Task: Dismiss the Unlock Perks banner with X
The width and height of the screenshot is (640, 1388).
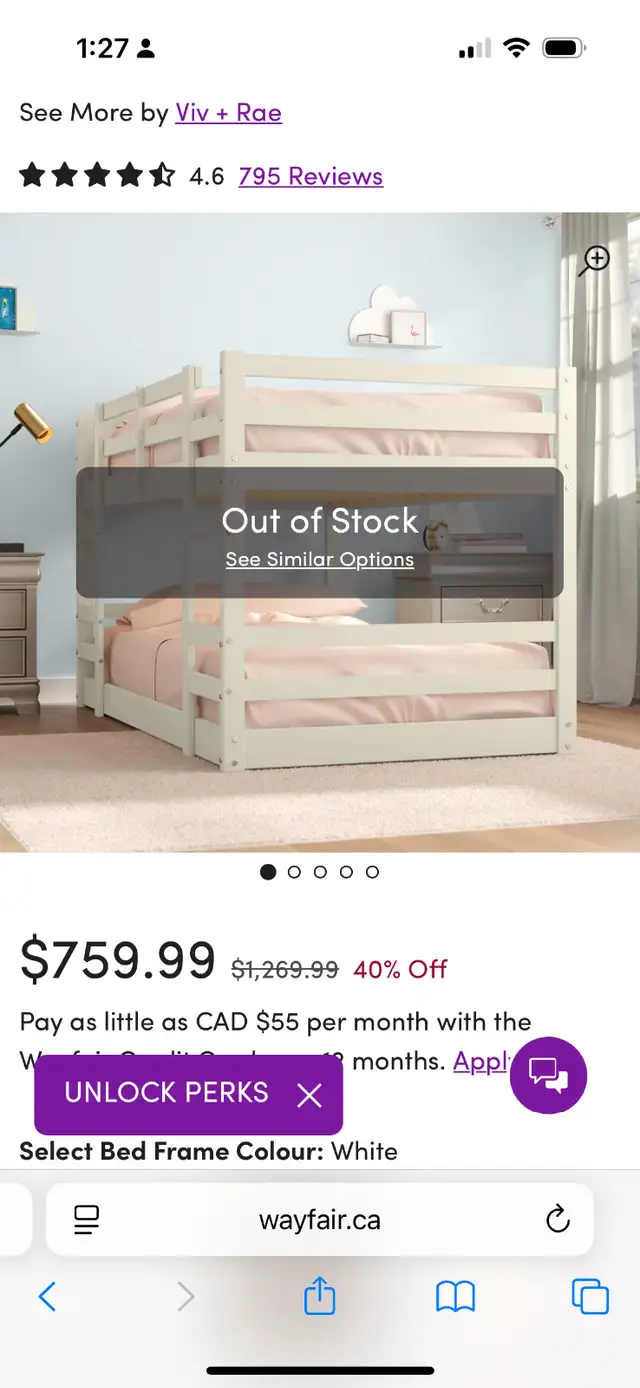Action: click(x=310, y=1095)
